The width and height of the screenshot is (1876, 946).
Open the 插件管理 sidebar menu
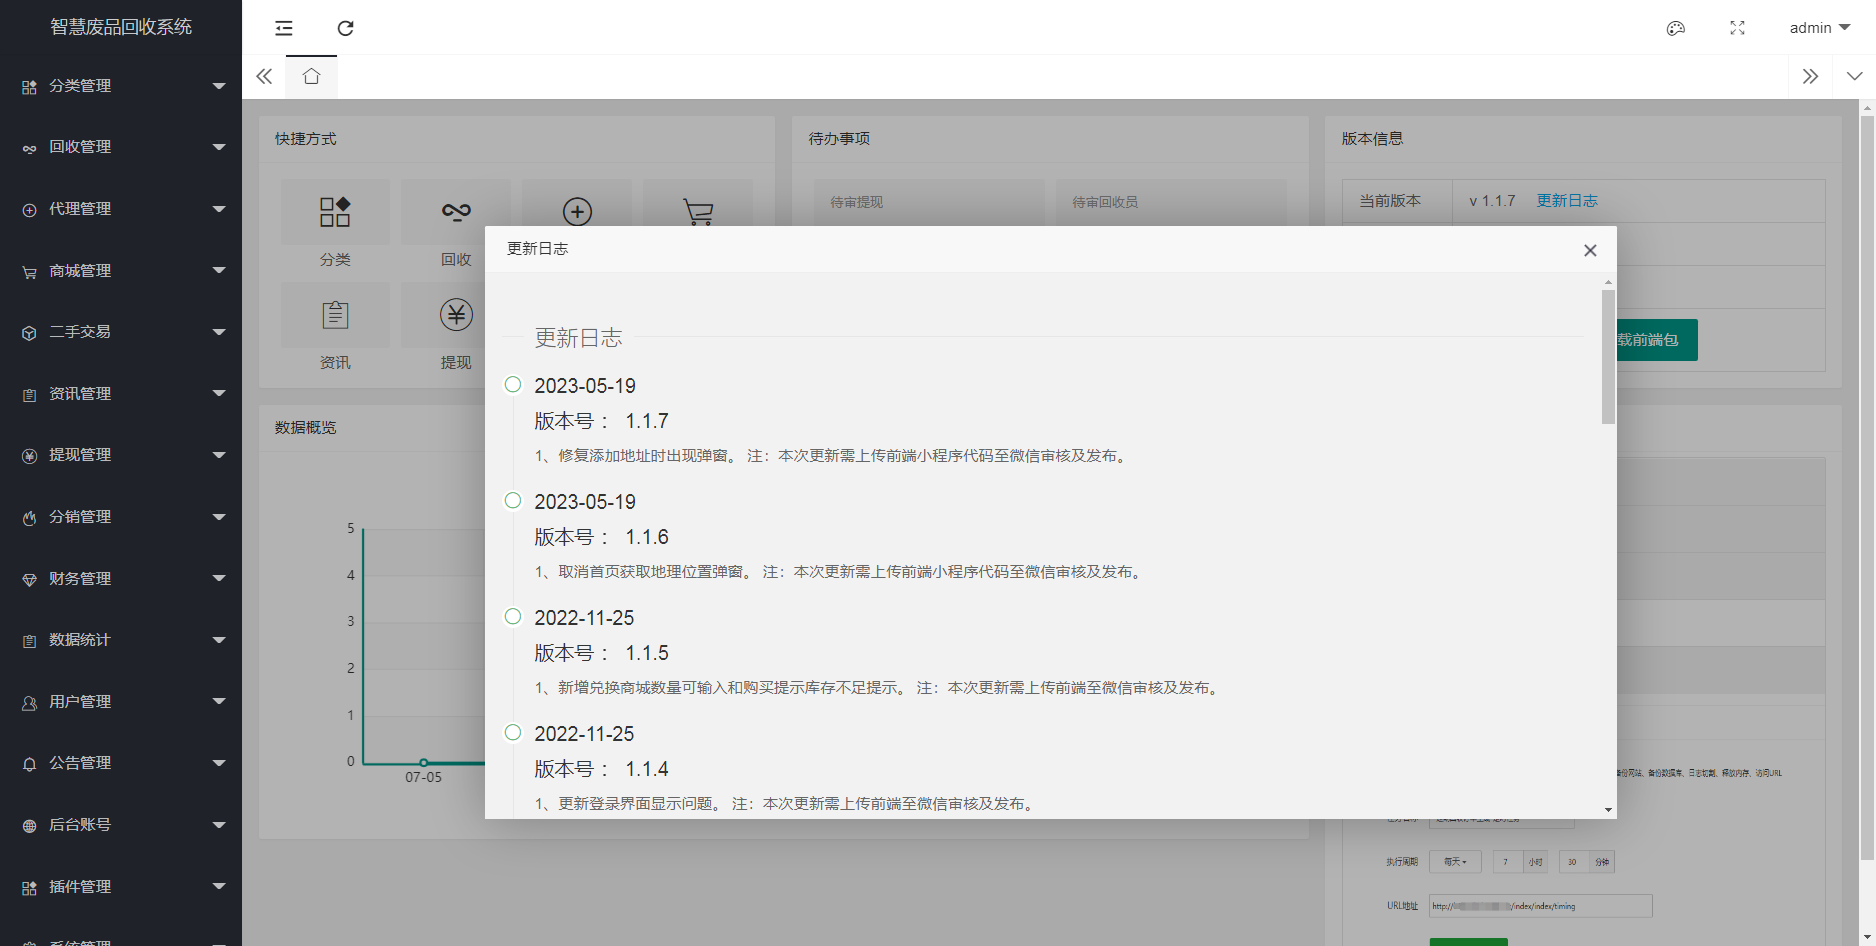point(121,887)
